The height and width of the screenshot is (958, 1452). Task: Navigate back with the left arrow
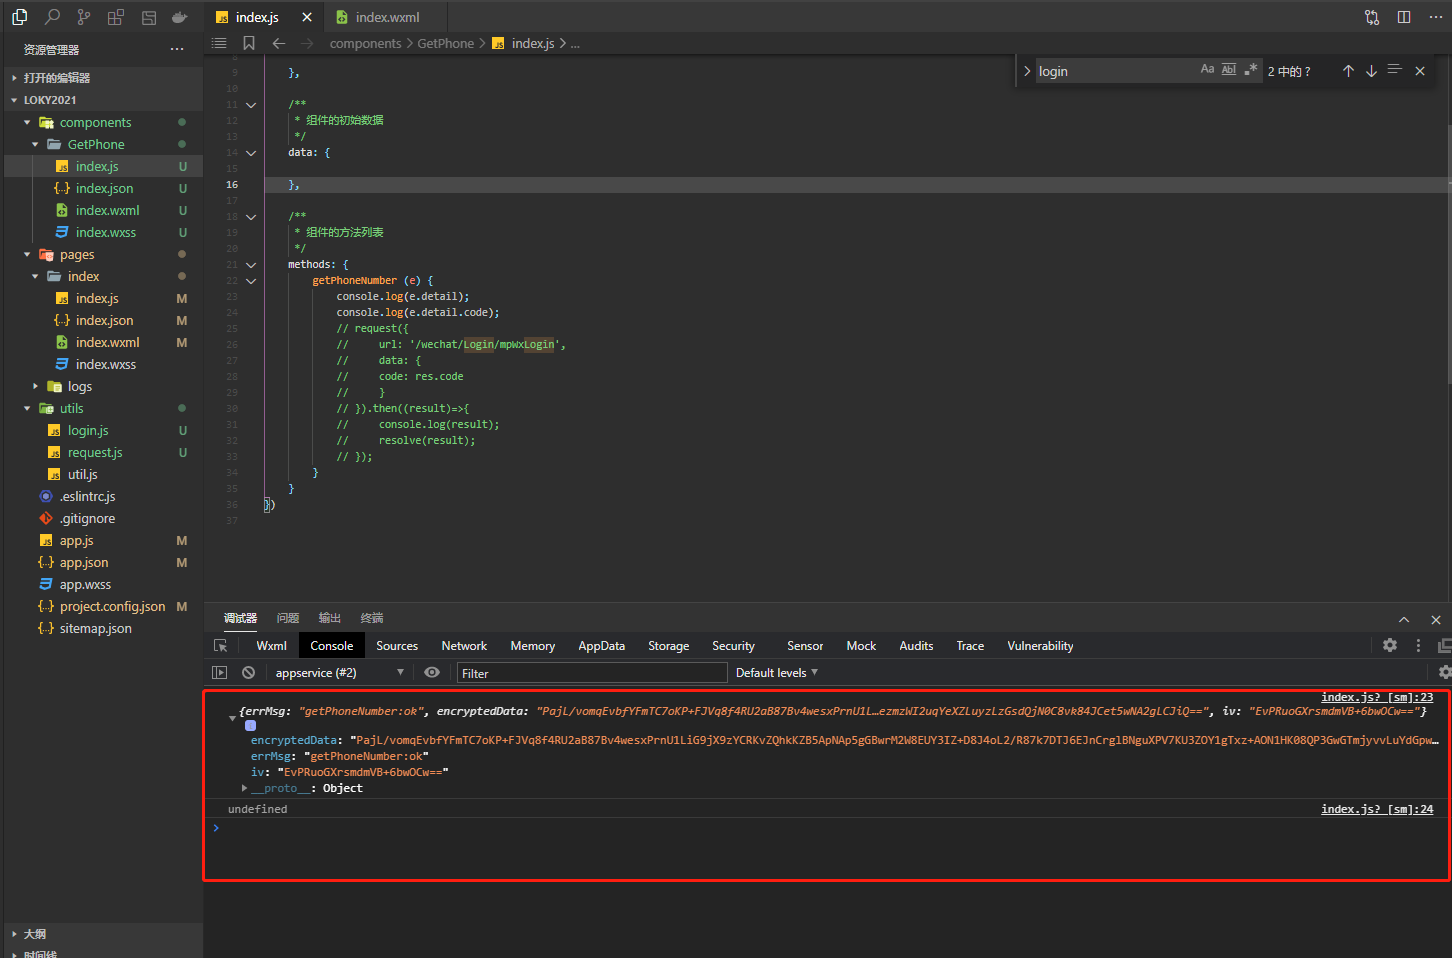[279, 43]
